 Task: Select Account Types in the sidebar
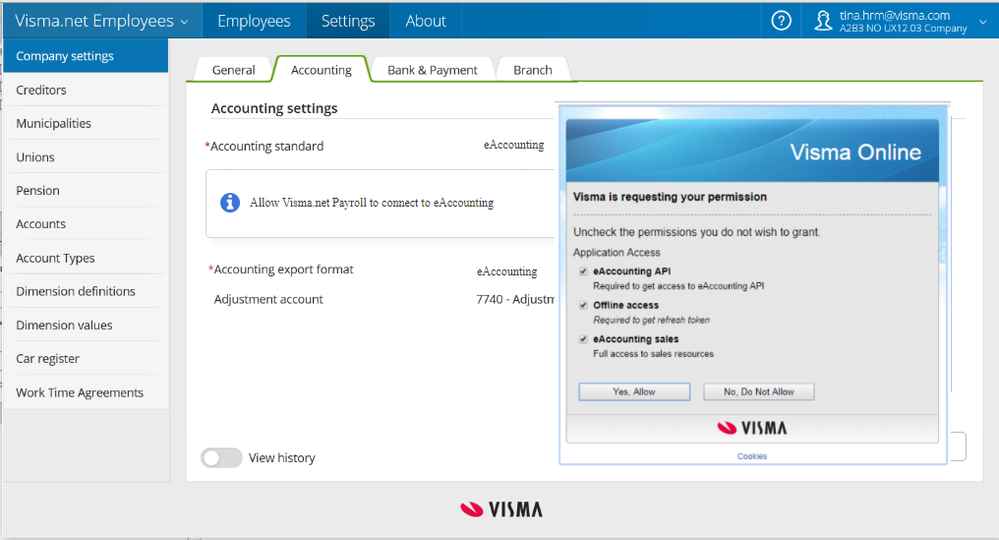(86, 258)
